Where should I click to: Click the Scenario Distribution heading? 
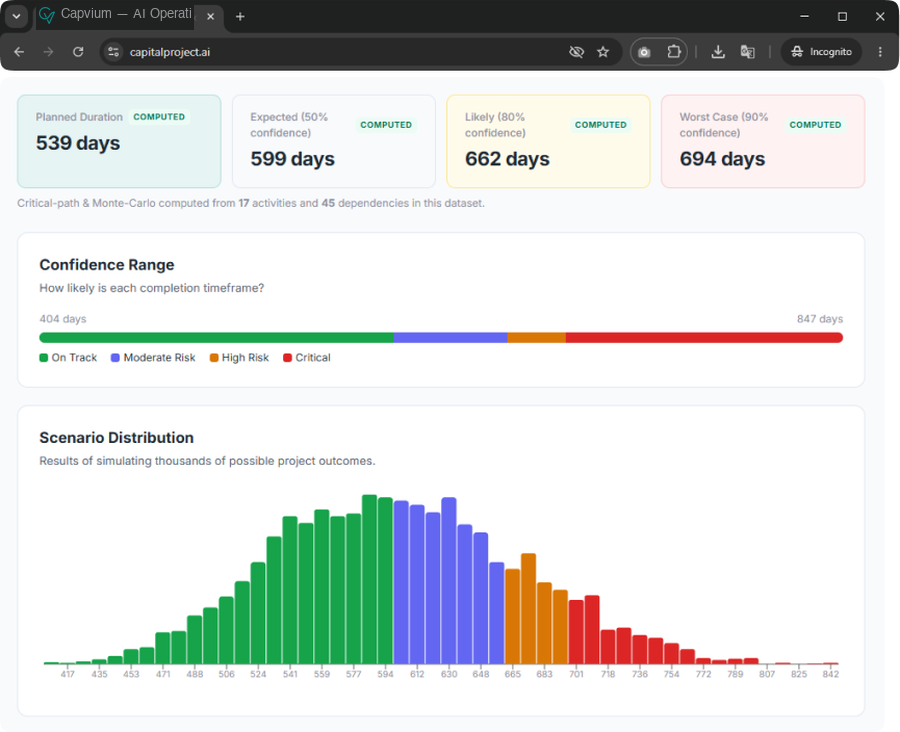117,437
